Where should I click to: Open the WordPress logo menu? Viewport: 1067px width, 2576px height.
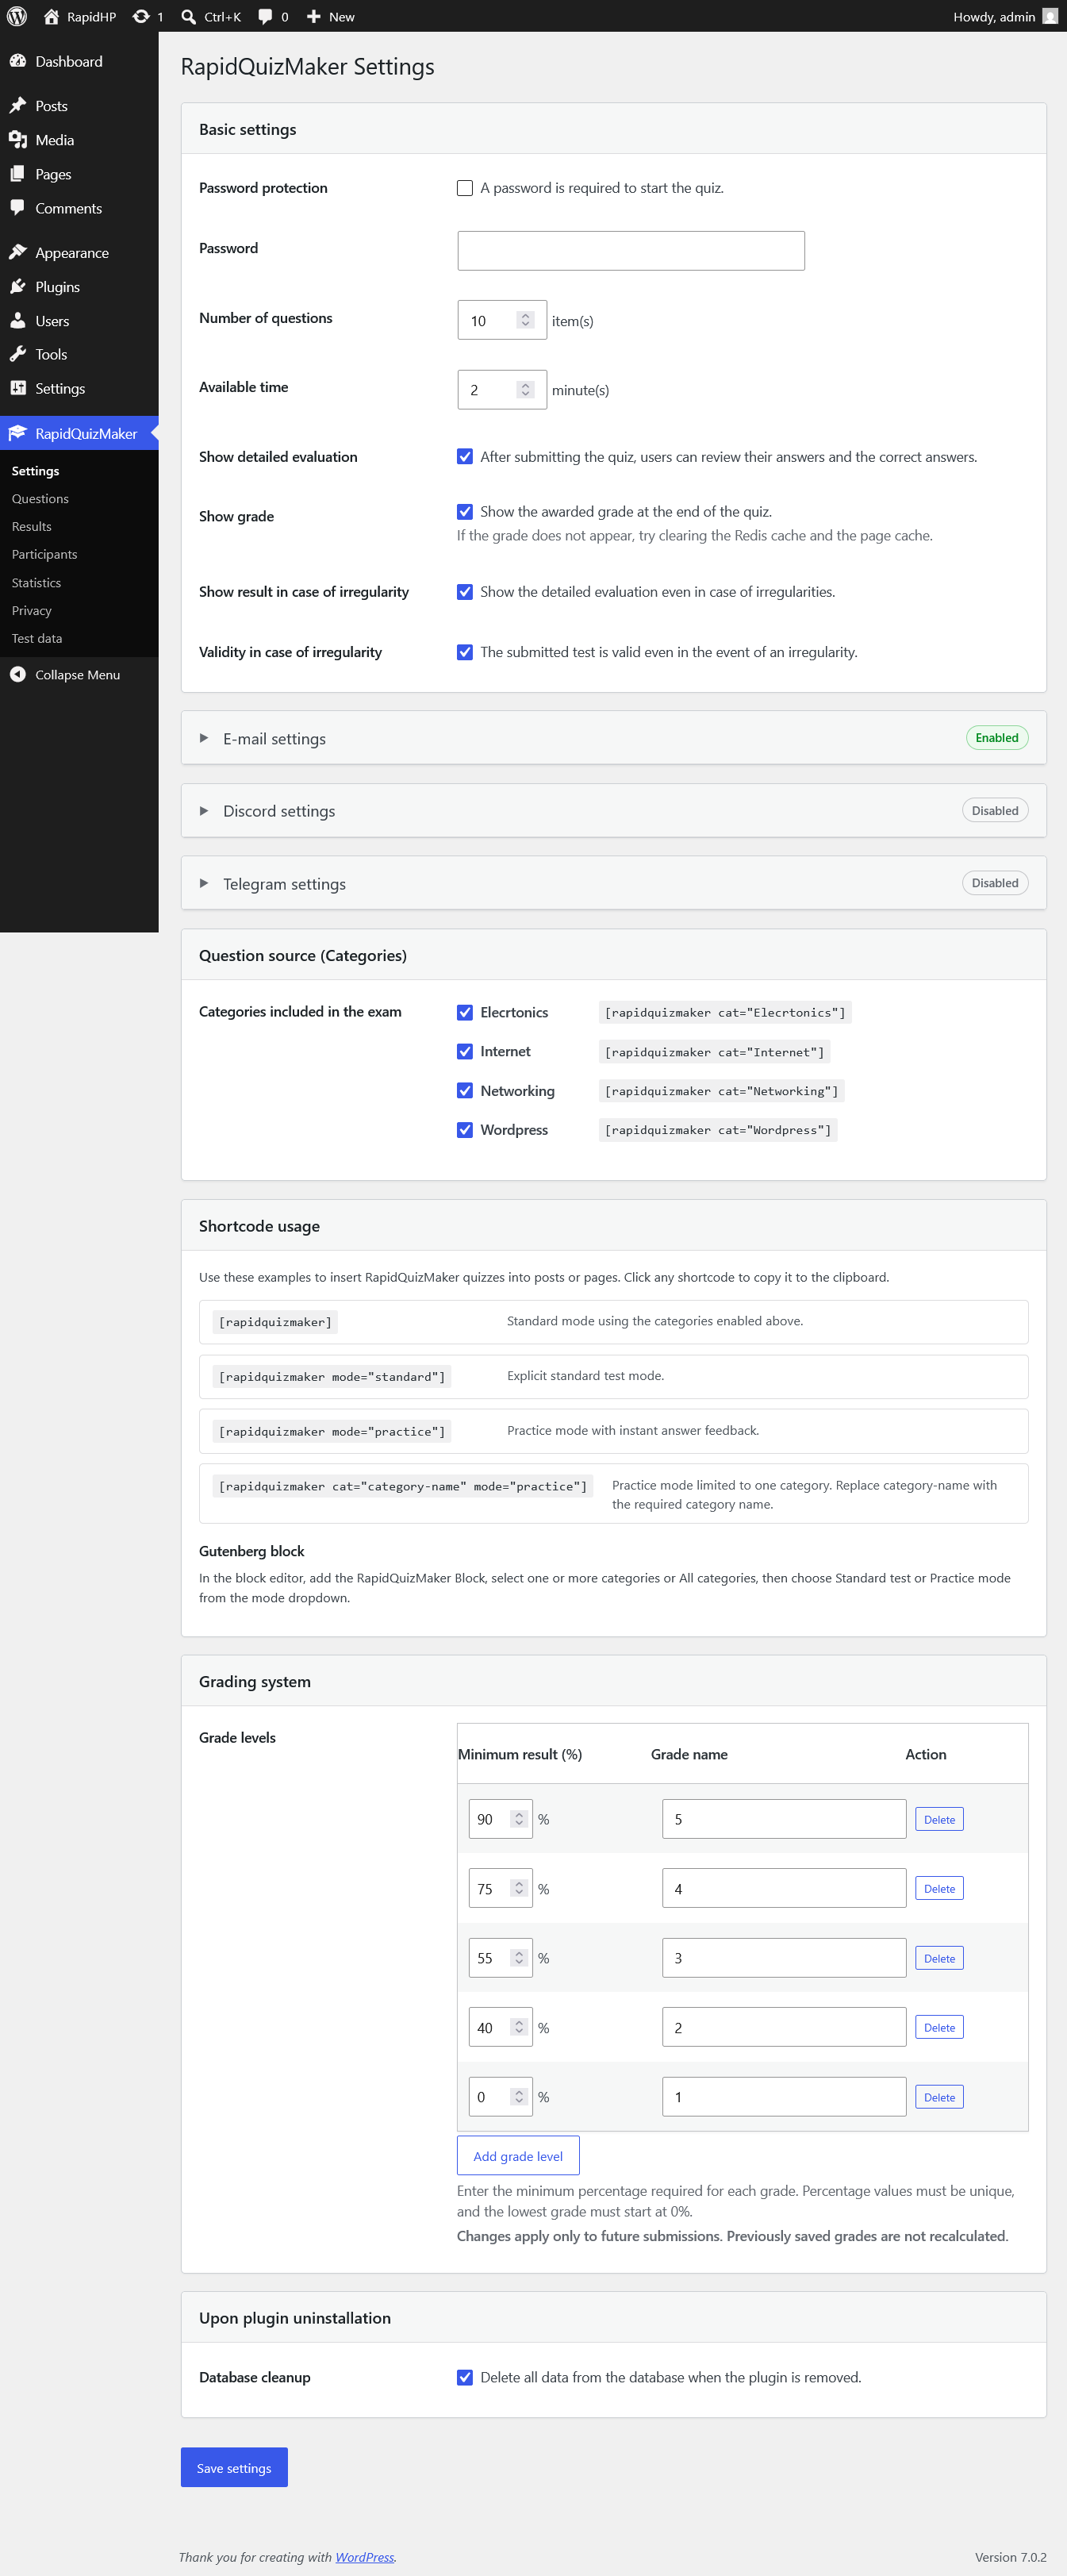click(x=17, y=16)
